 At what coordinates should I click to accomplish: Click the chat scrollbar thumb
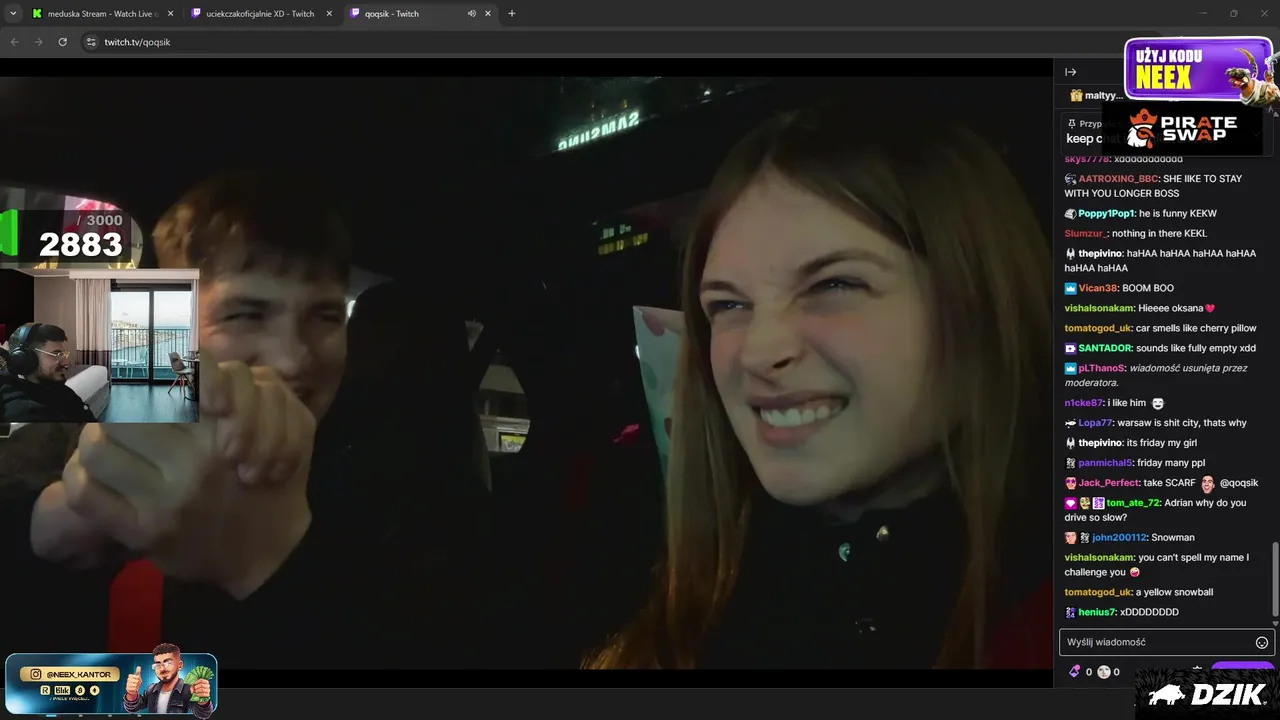(x=1274, y=578)
